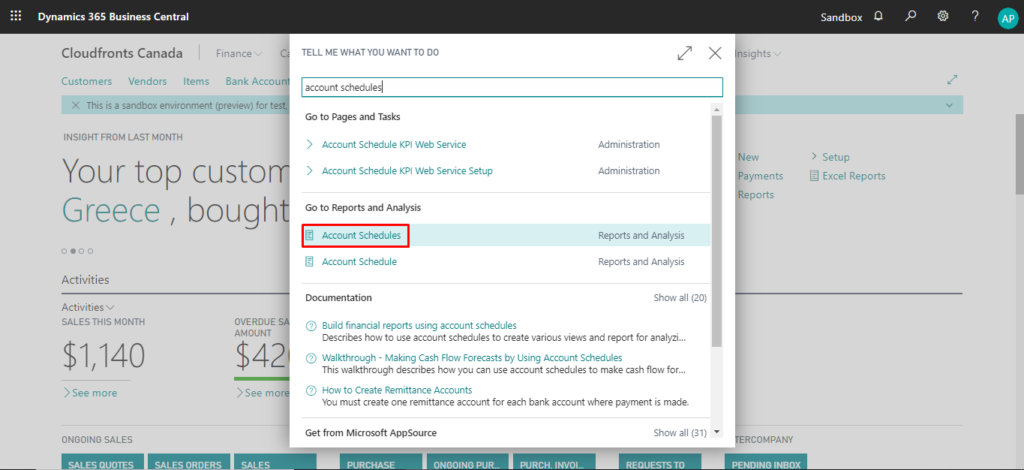The image size is (1024, 470).
Task: Open the app launcher waffle icon
Action: (x=16, y=16)
